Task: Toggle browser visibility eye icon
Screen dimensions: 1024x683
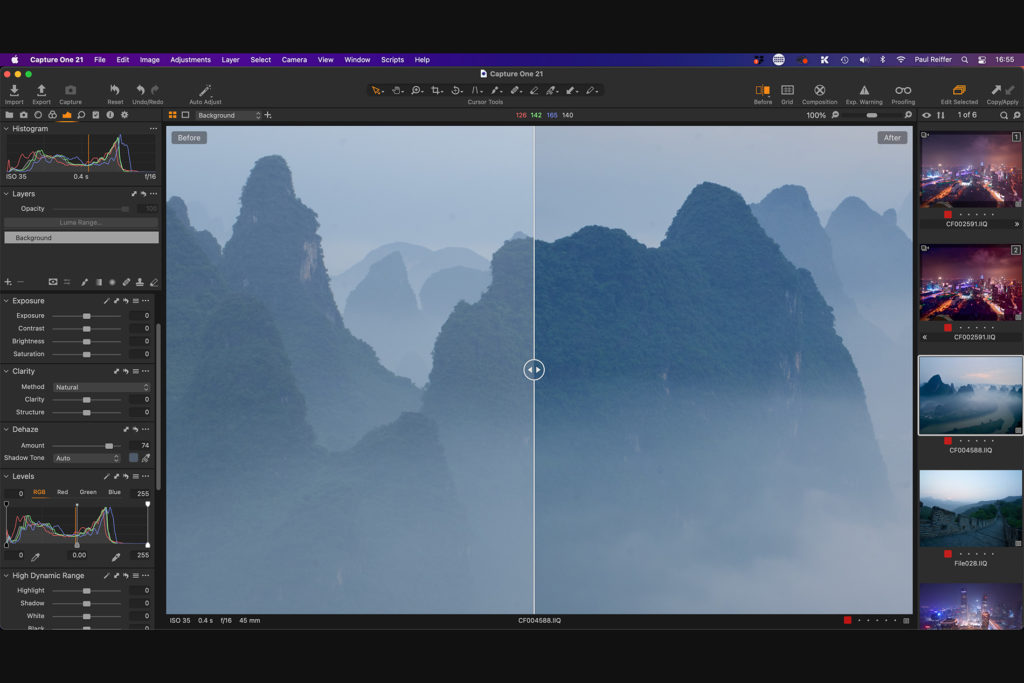Action: click(x=926, y=115)
